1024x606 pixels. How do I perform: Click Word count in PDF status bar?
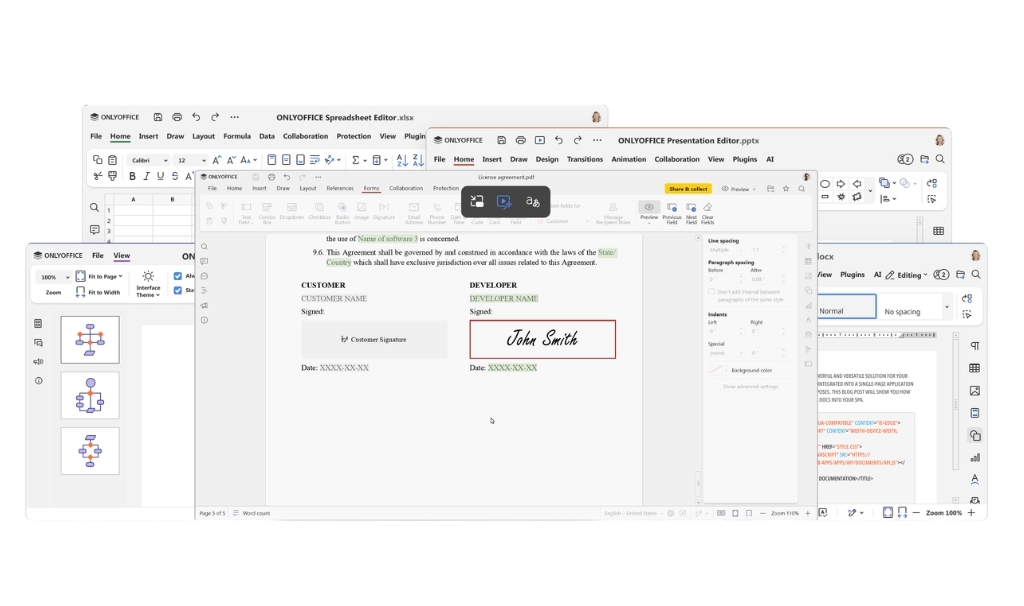[x=251, y=513]
